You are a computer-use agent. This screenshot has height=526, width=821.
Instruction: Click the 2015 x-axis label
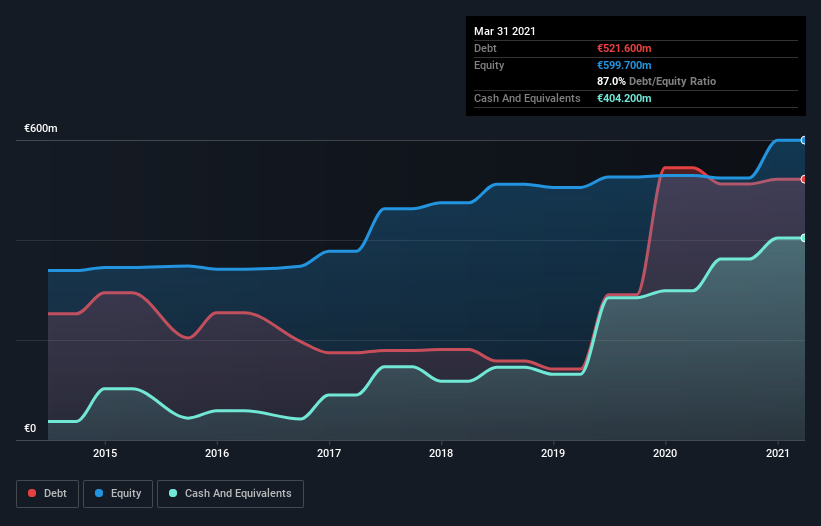tap(105, 453)
